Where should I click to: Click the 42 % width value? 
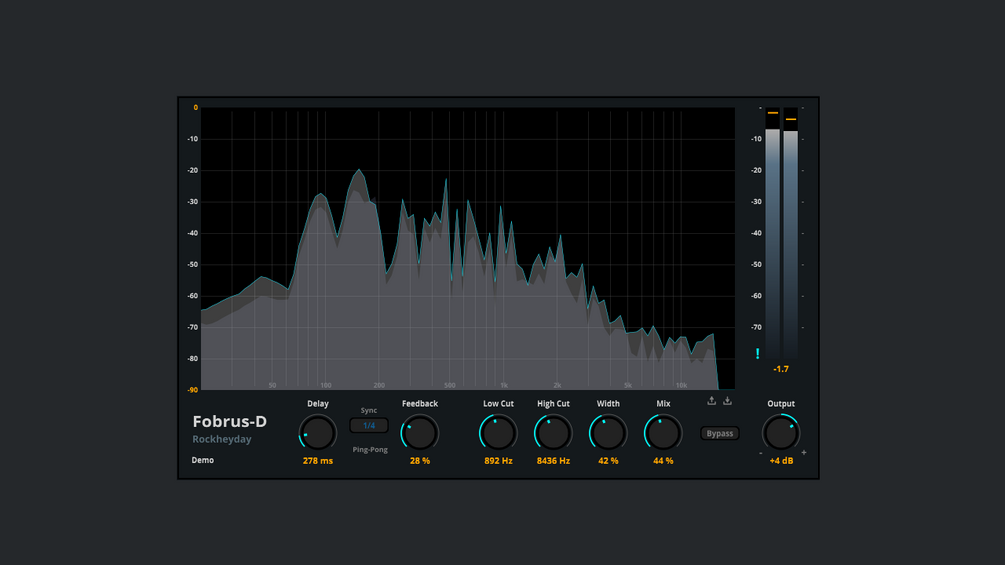click(x=608, y=461)
